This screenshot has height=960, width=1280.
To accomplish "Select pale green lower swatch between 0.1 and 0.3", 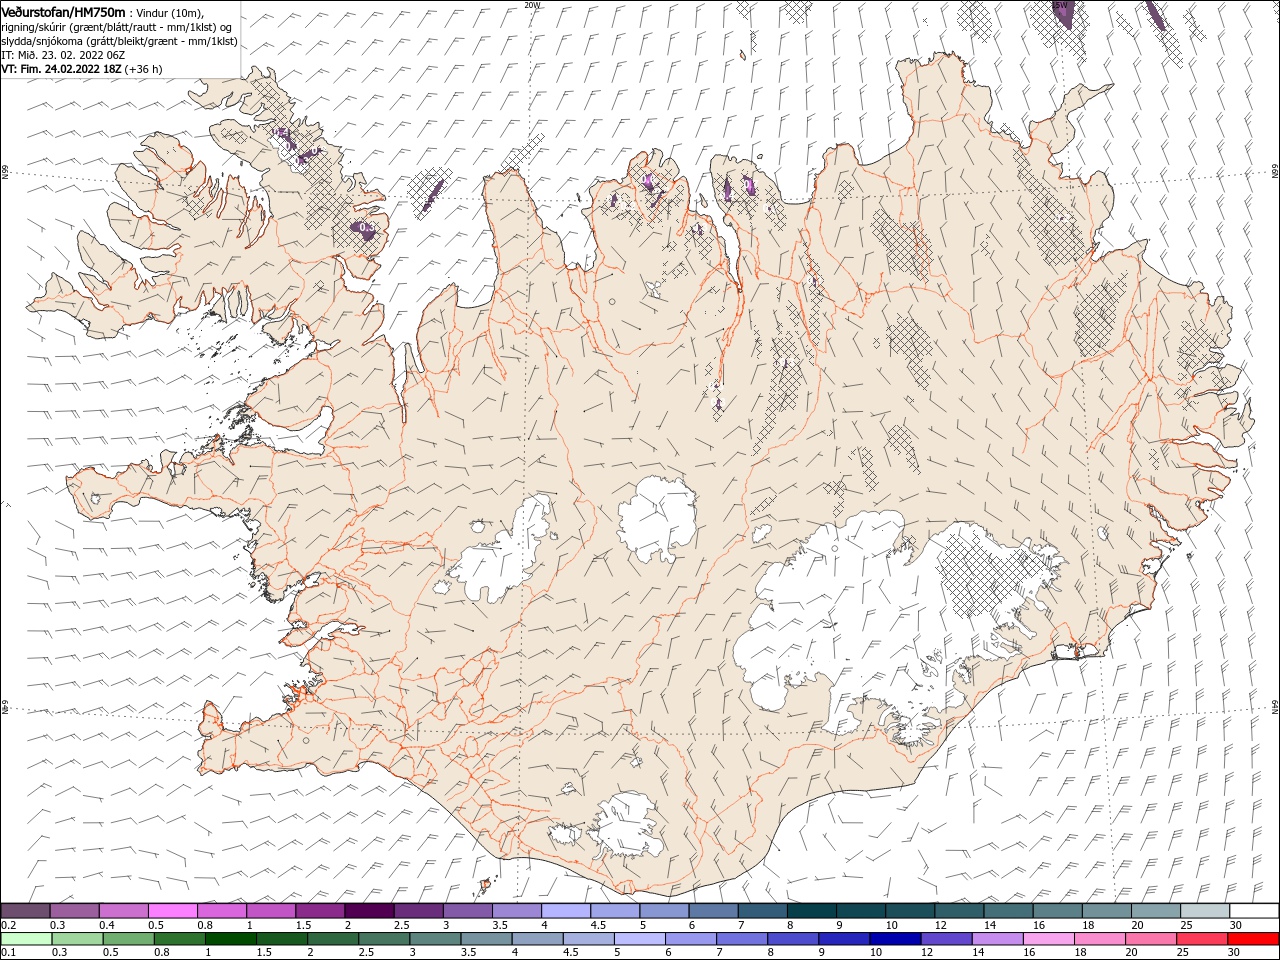I will (26, 939).
